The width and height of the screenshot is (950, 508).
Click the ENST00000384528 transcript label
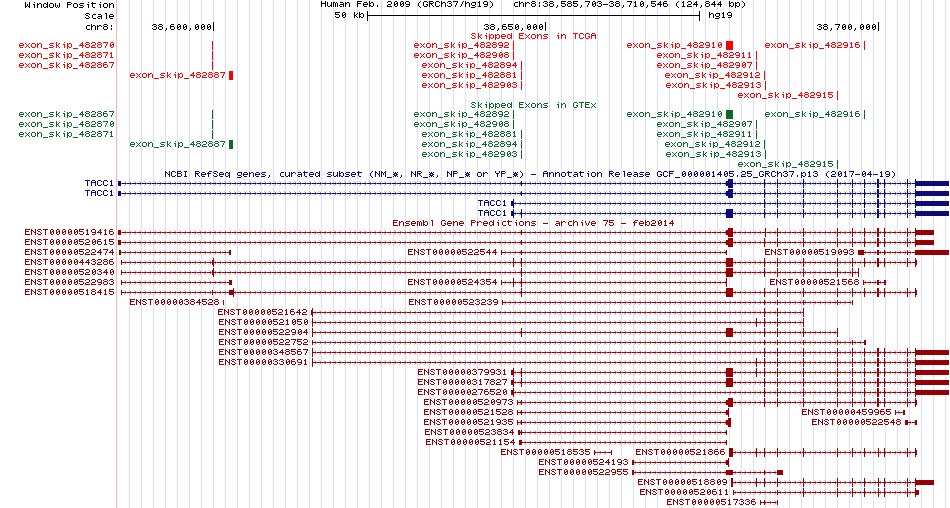[x=174, y=302]
